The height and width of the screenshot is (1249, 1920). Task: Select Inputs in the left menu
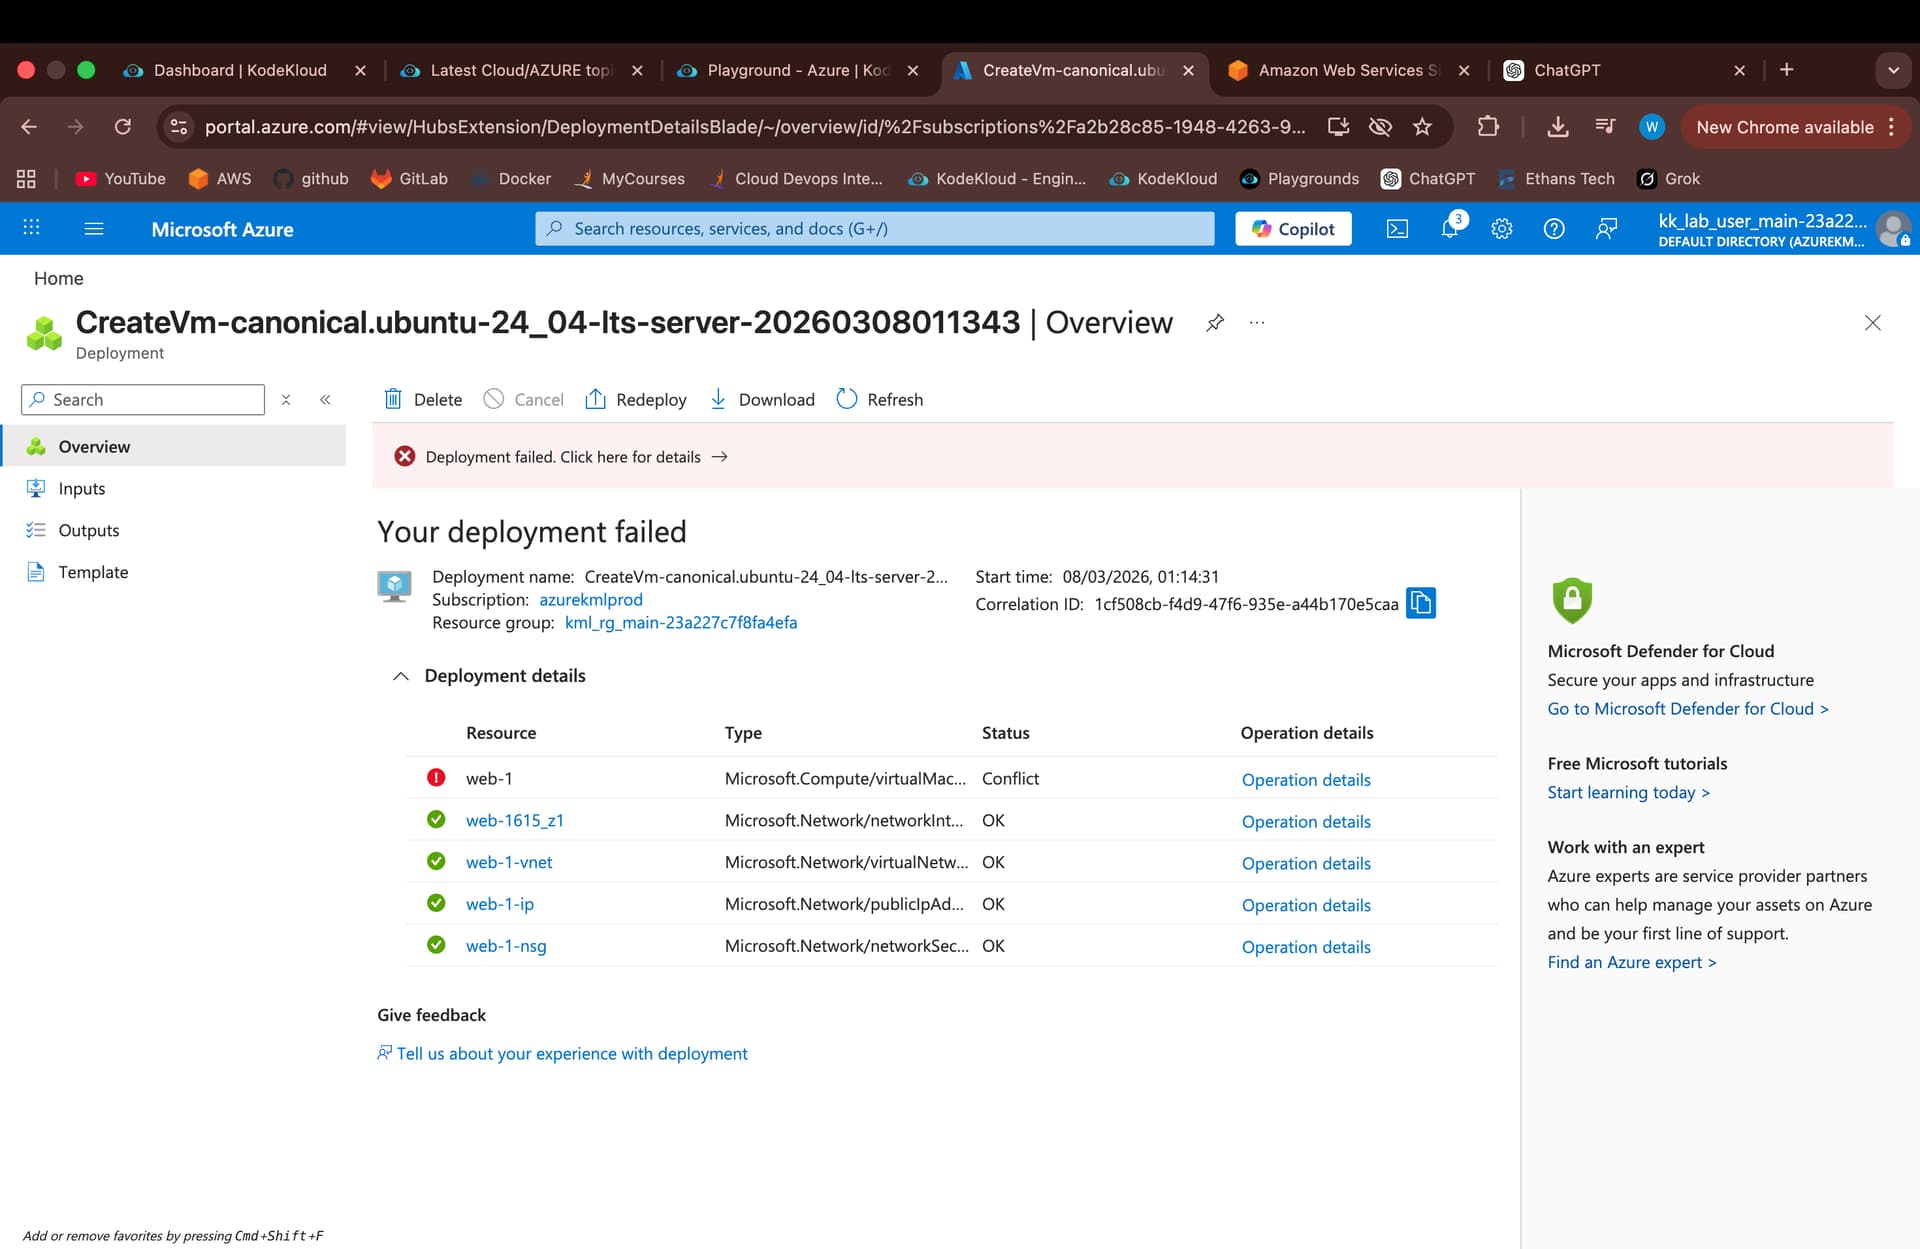coord(81,488)
